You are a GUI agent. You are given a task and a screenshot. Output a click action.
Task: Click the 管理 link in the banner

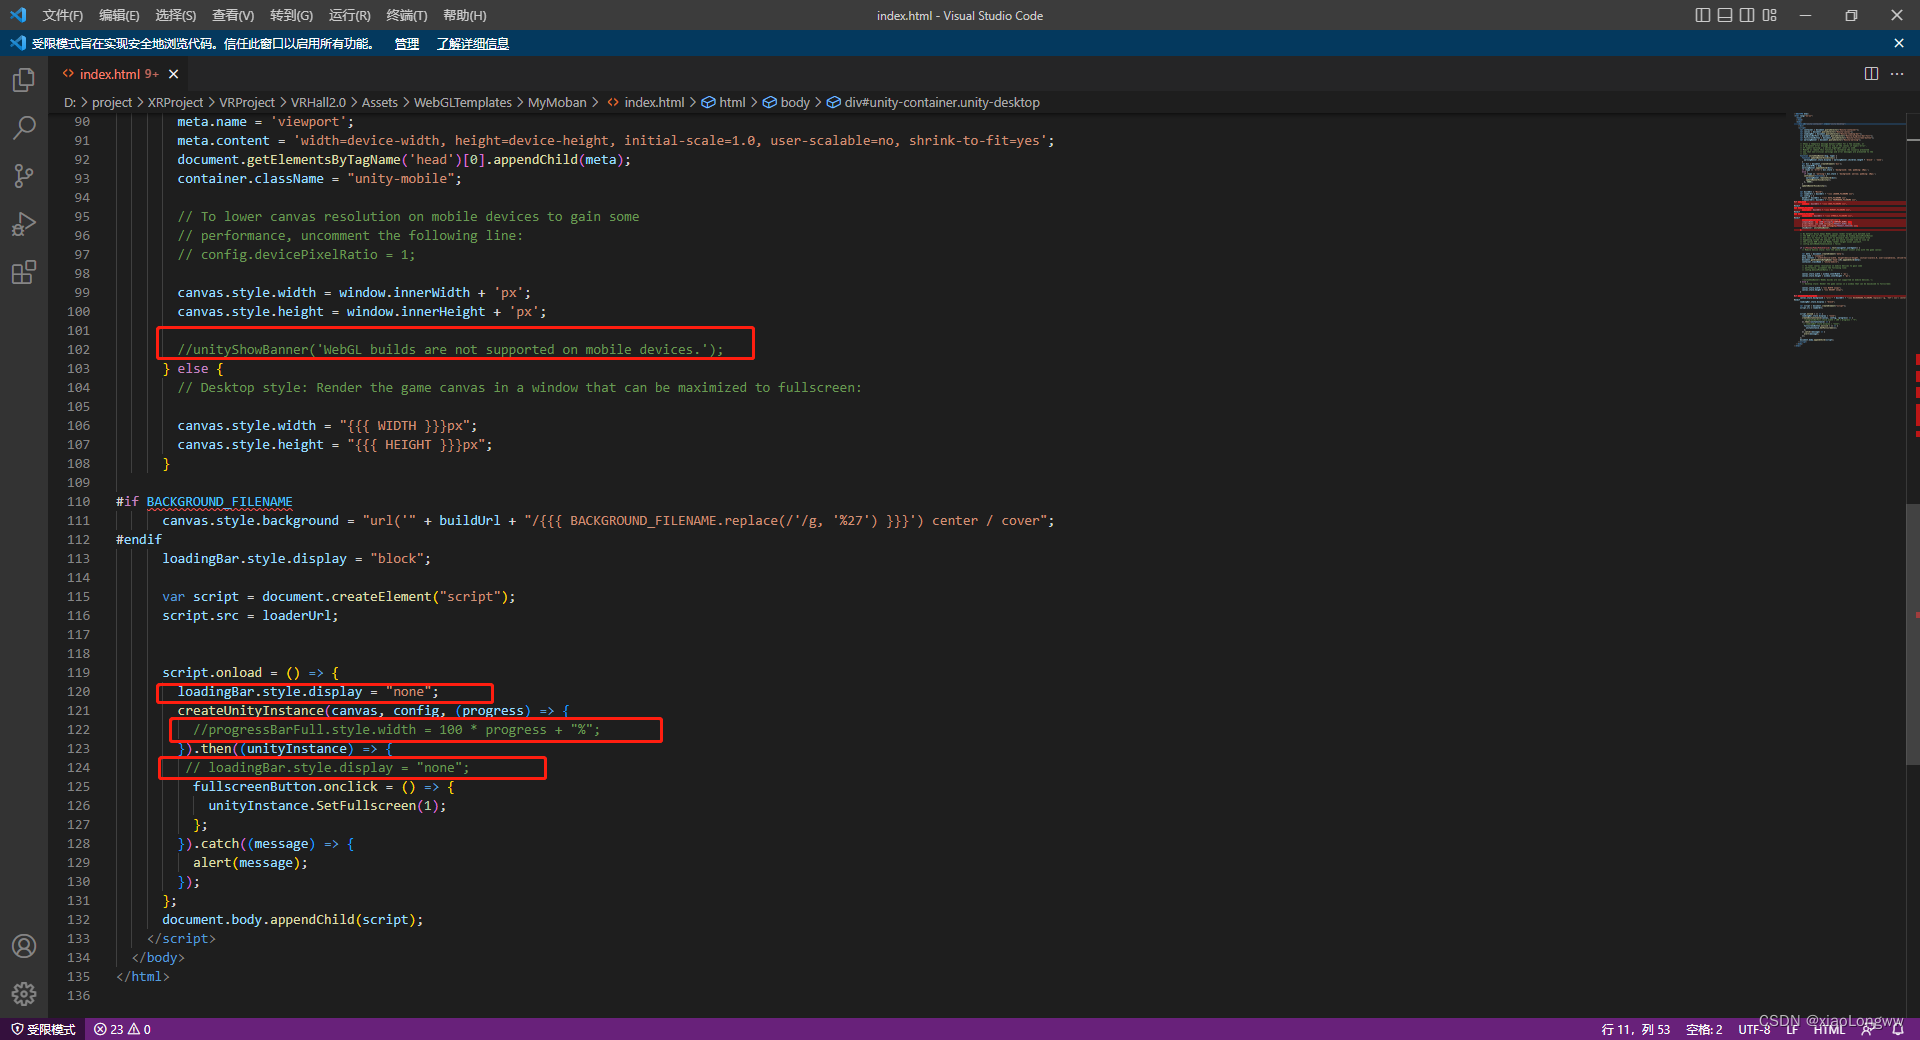coord(407,43)
